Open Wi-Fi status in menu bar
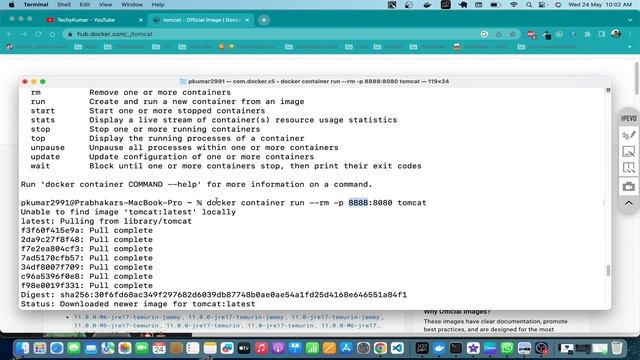 (513, 4)
